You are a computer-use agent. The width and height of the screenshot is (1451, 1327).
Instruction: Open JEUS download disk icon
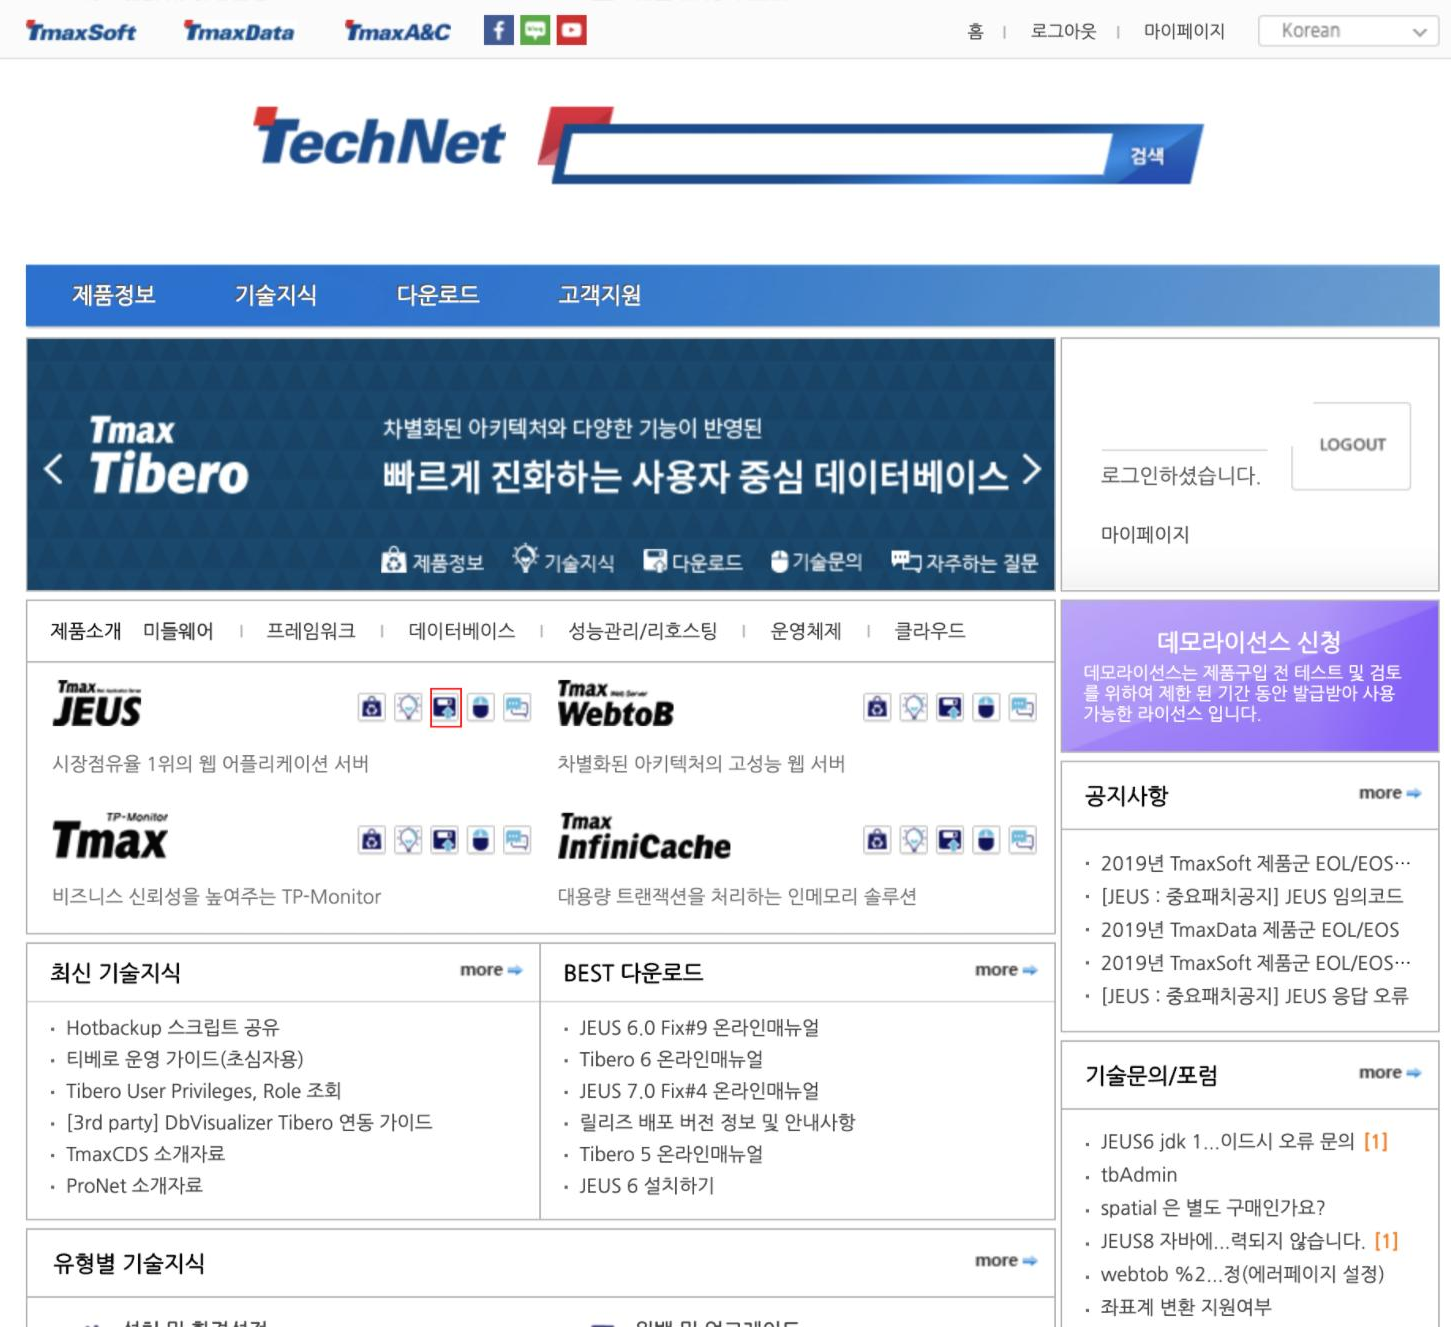(445, 707)
